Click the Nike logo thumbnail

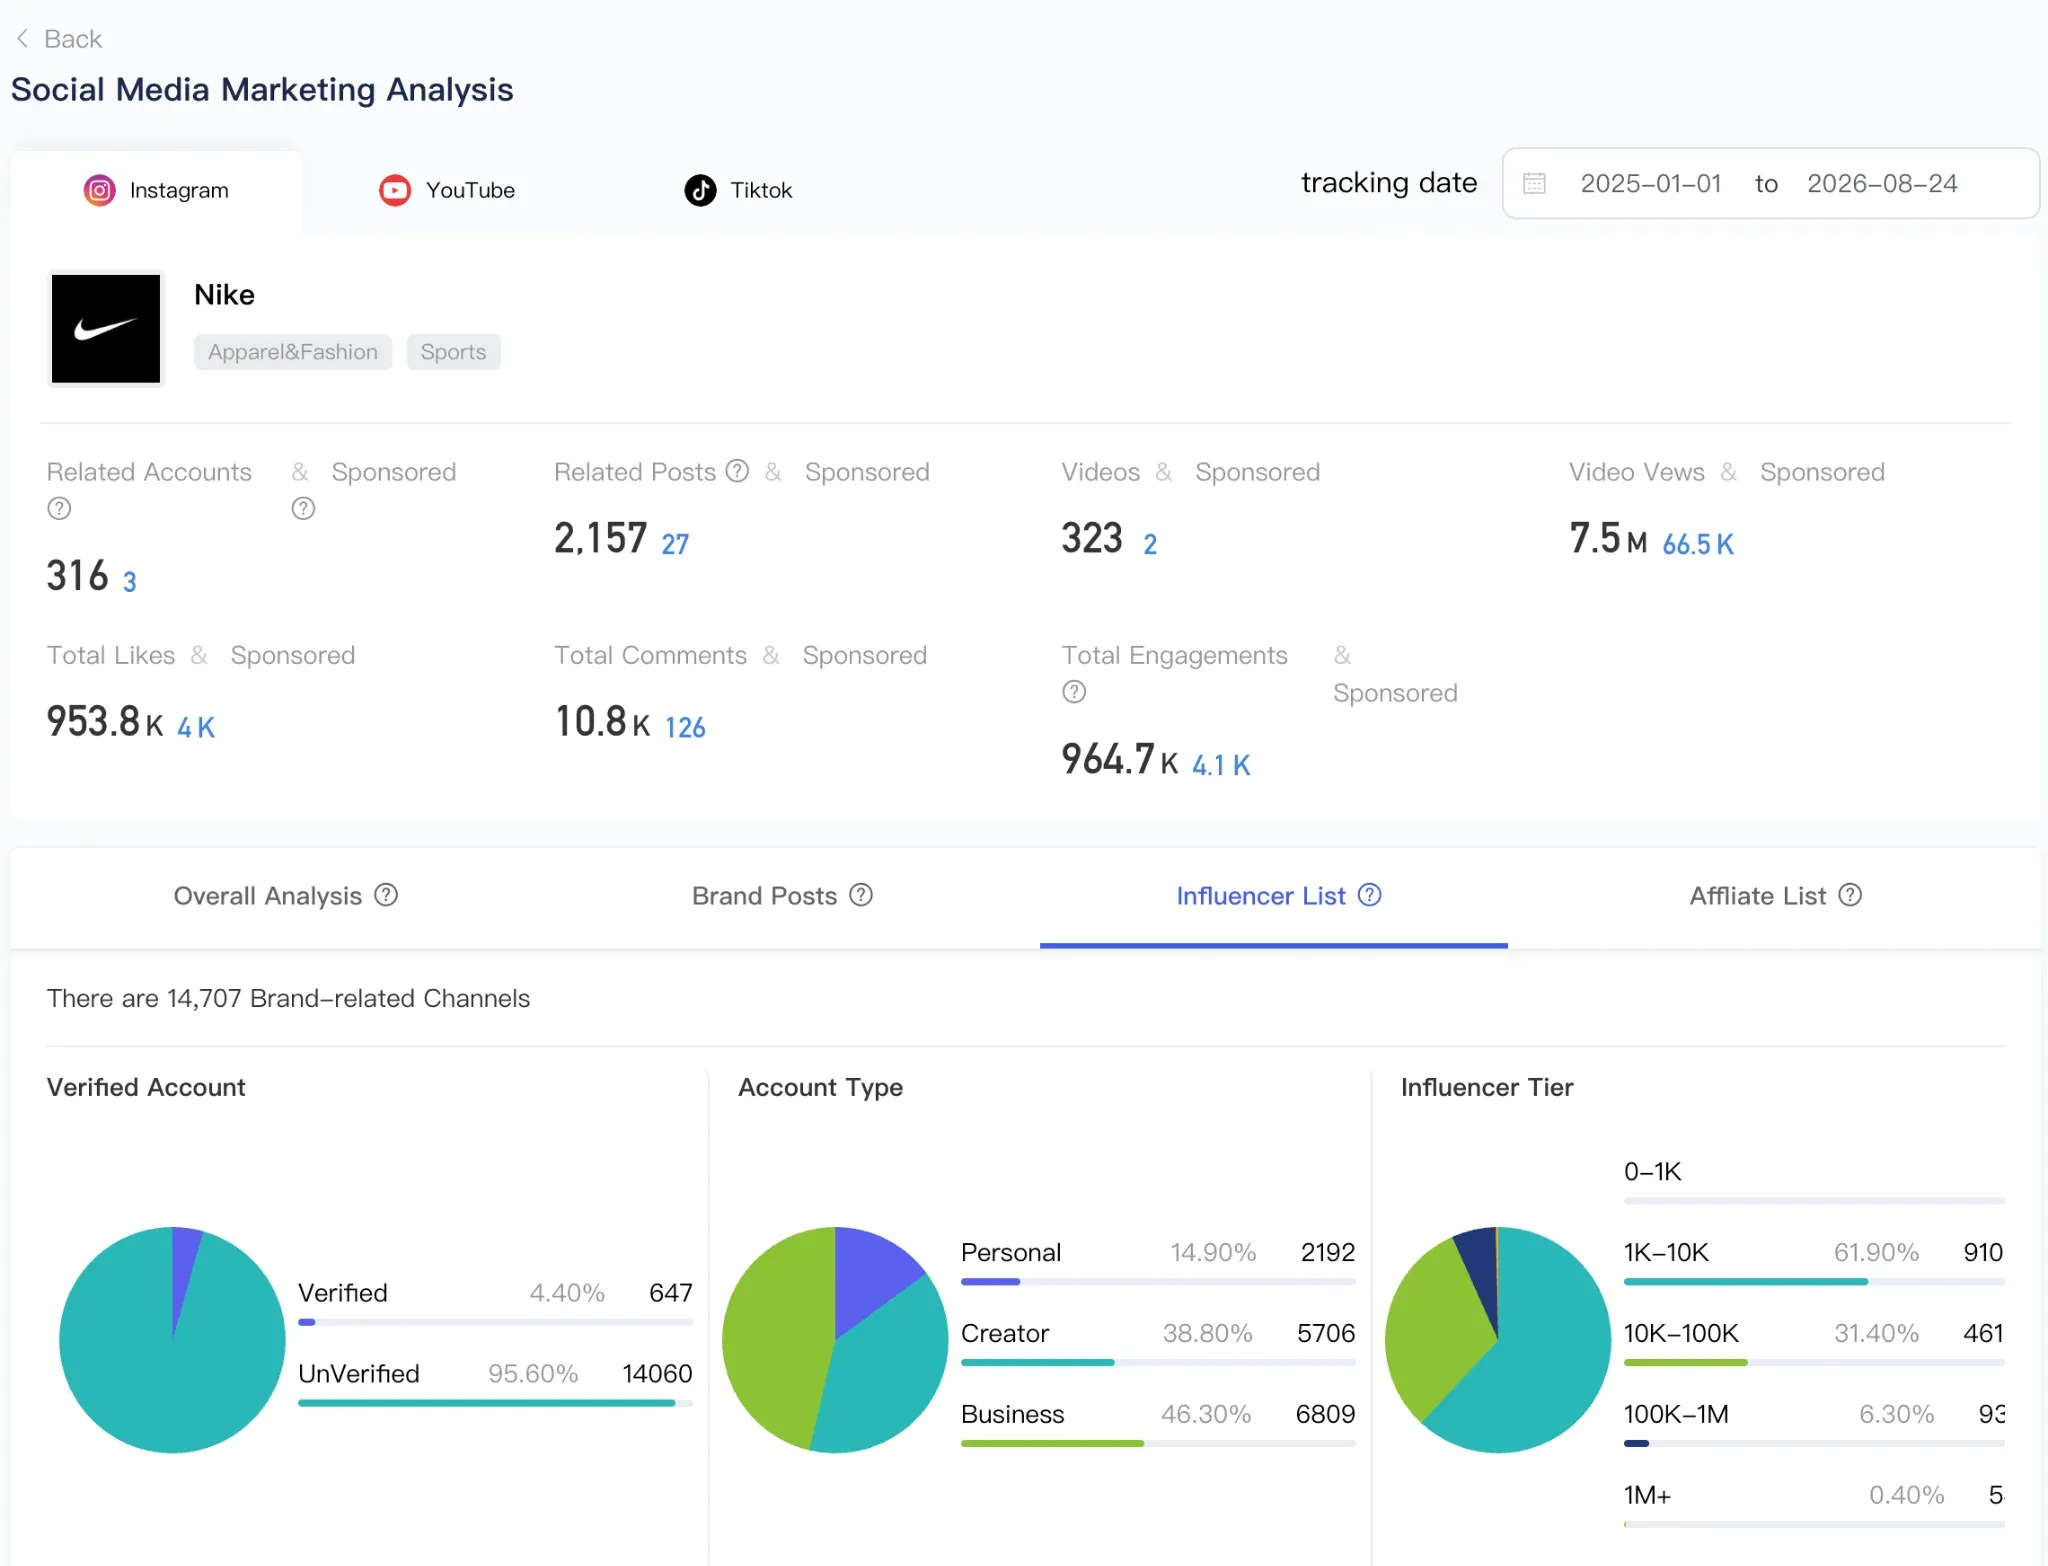tap(106, 329)
